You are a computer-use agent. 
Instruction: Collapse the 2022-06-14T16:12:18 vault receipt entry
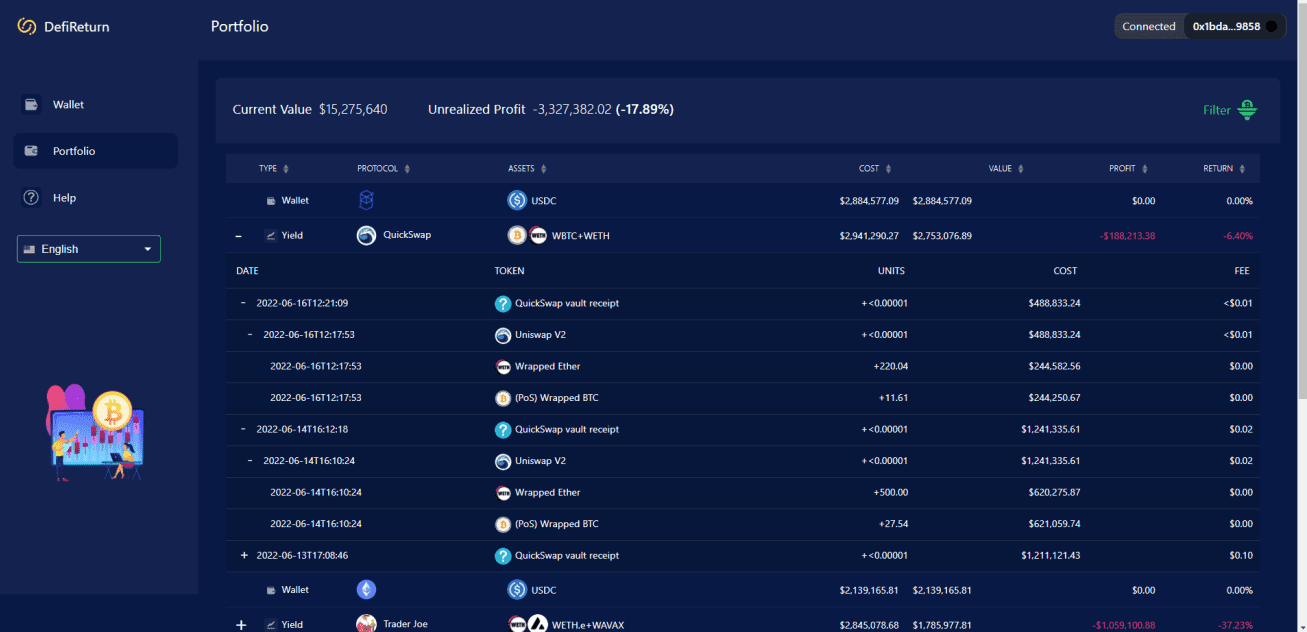(243, 429)
